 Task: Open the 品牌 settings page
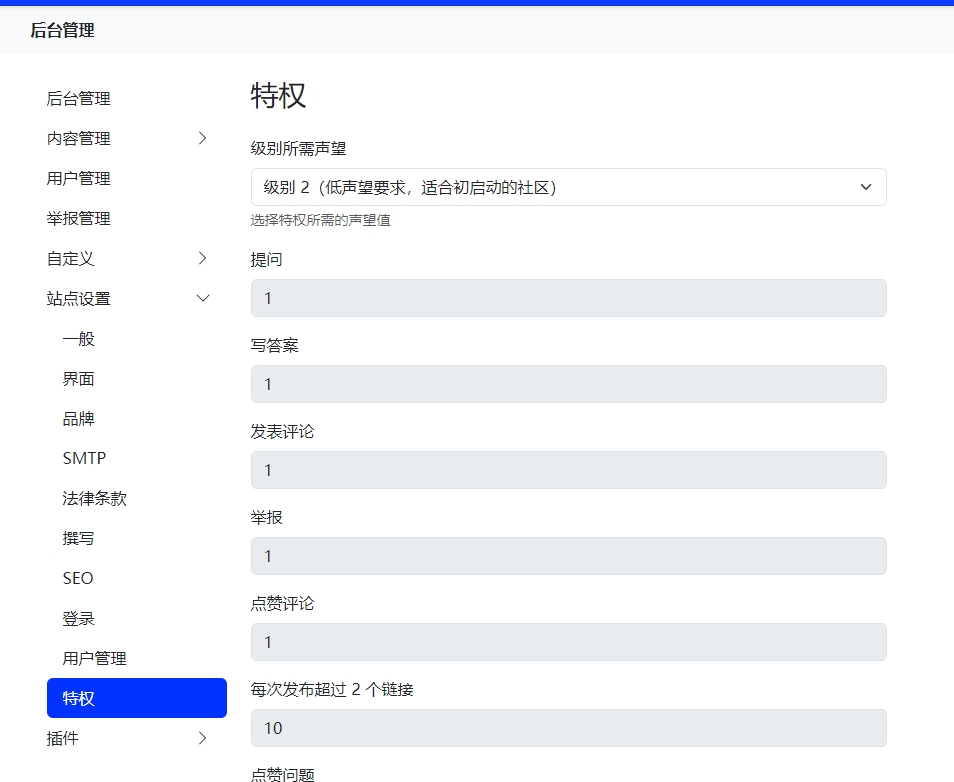[x=136, y=419]
